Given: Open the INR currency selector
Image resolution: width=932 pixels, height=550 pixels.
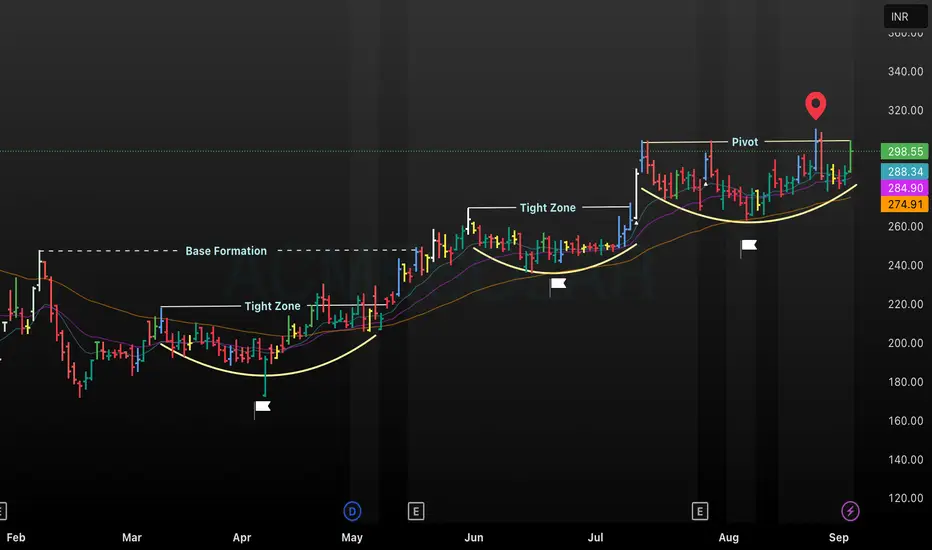Looking at the screenshot, I should coord(905,17).
